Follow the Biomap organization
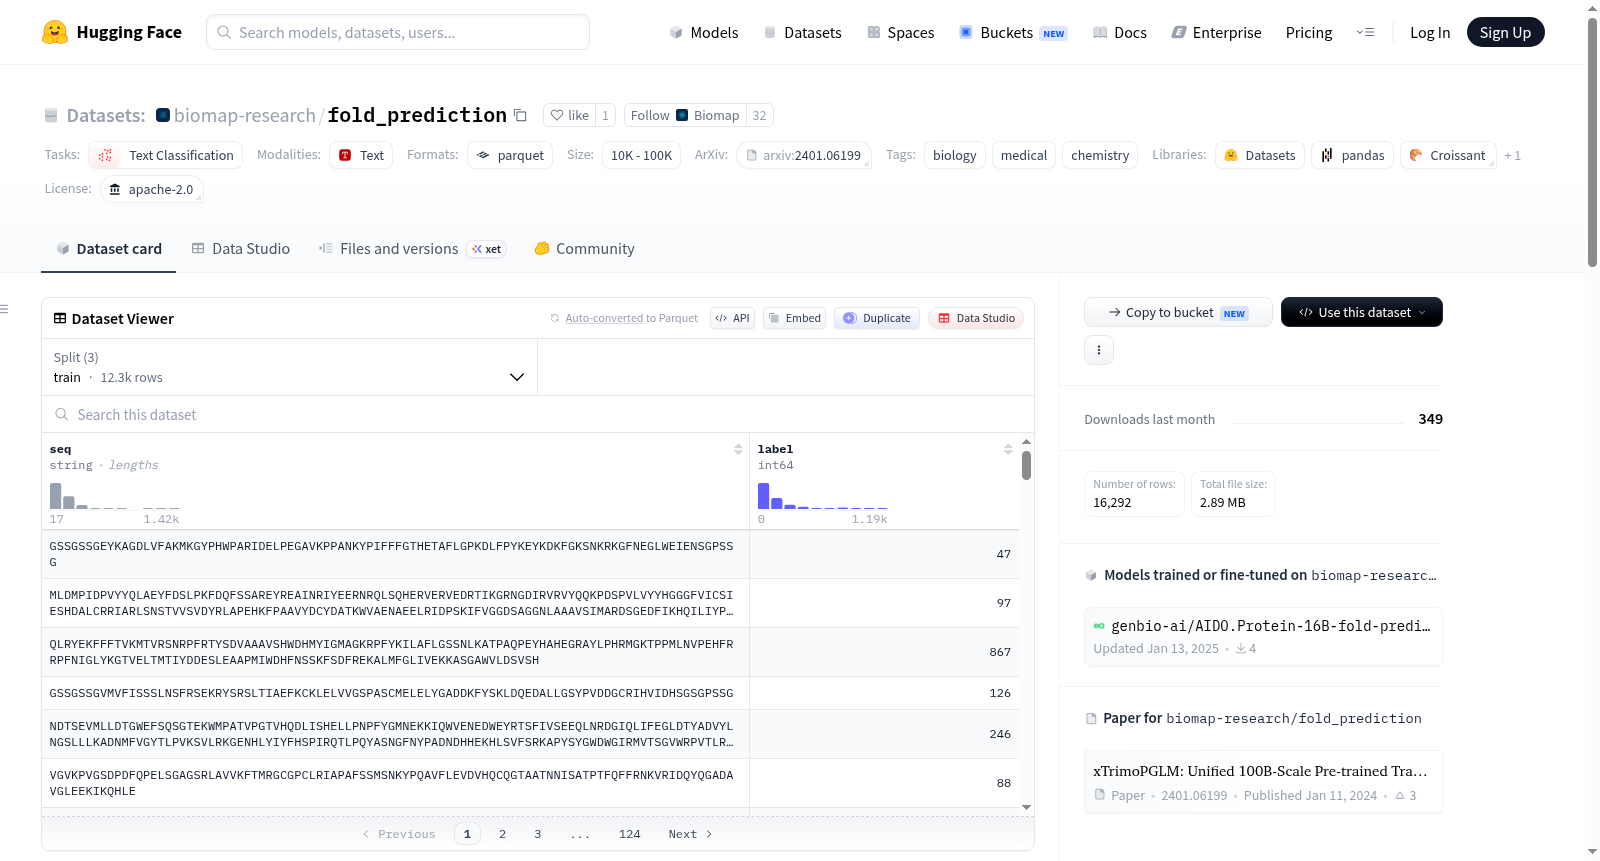1600x861 pixels. coord(650,115)
